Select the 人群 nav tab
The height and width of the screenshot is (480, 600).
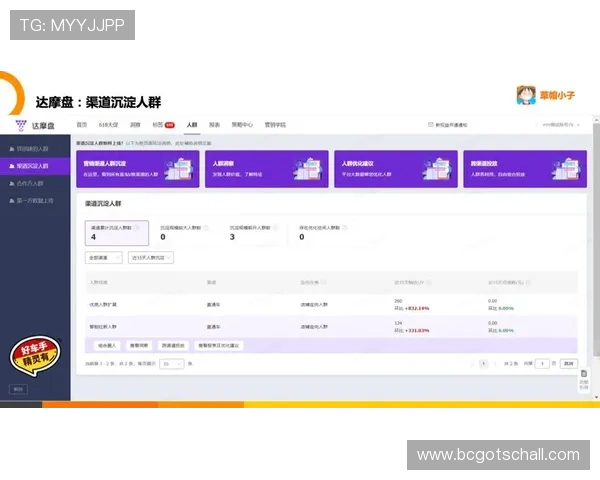pos(192,125)
